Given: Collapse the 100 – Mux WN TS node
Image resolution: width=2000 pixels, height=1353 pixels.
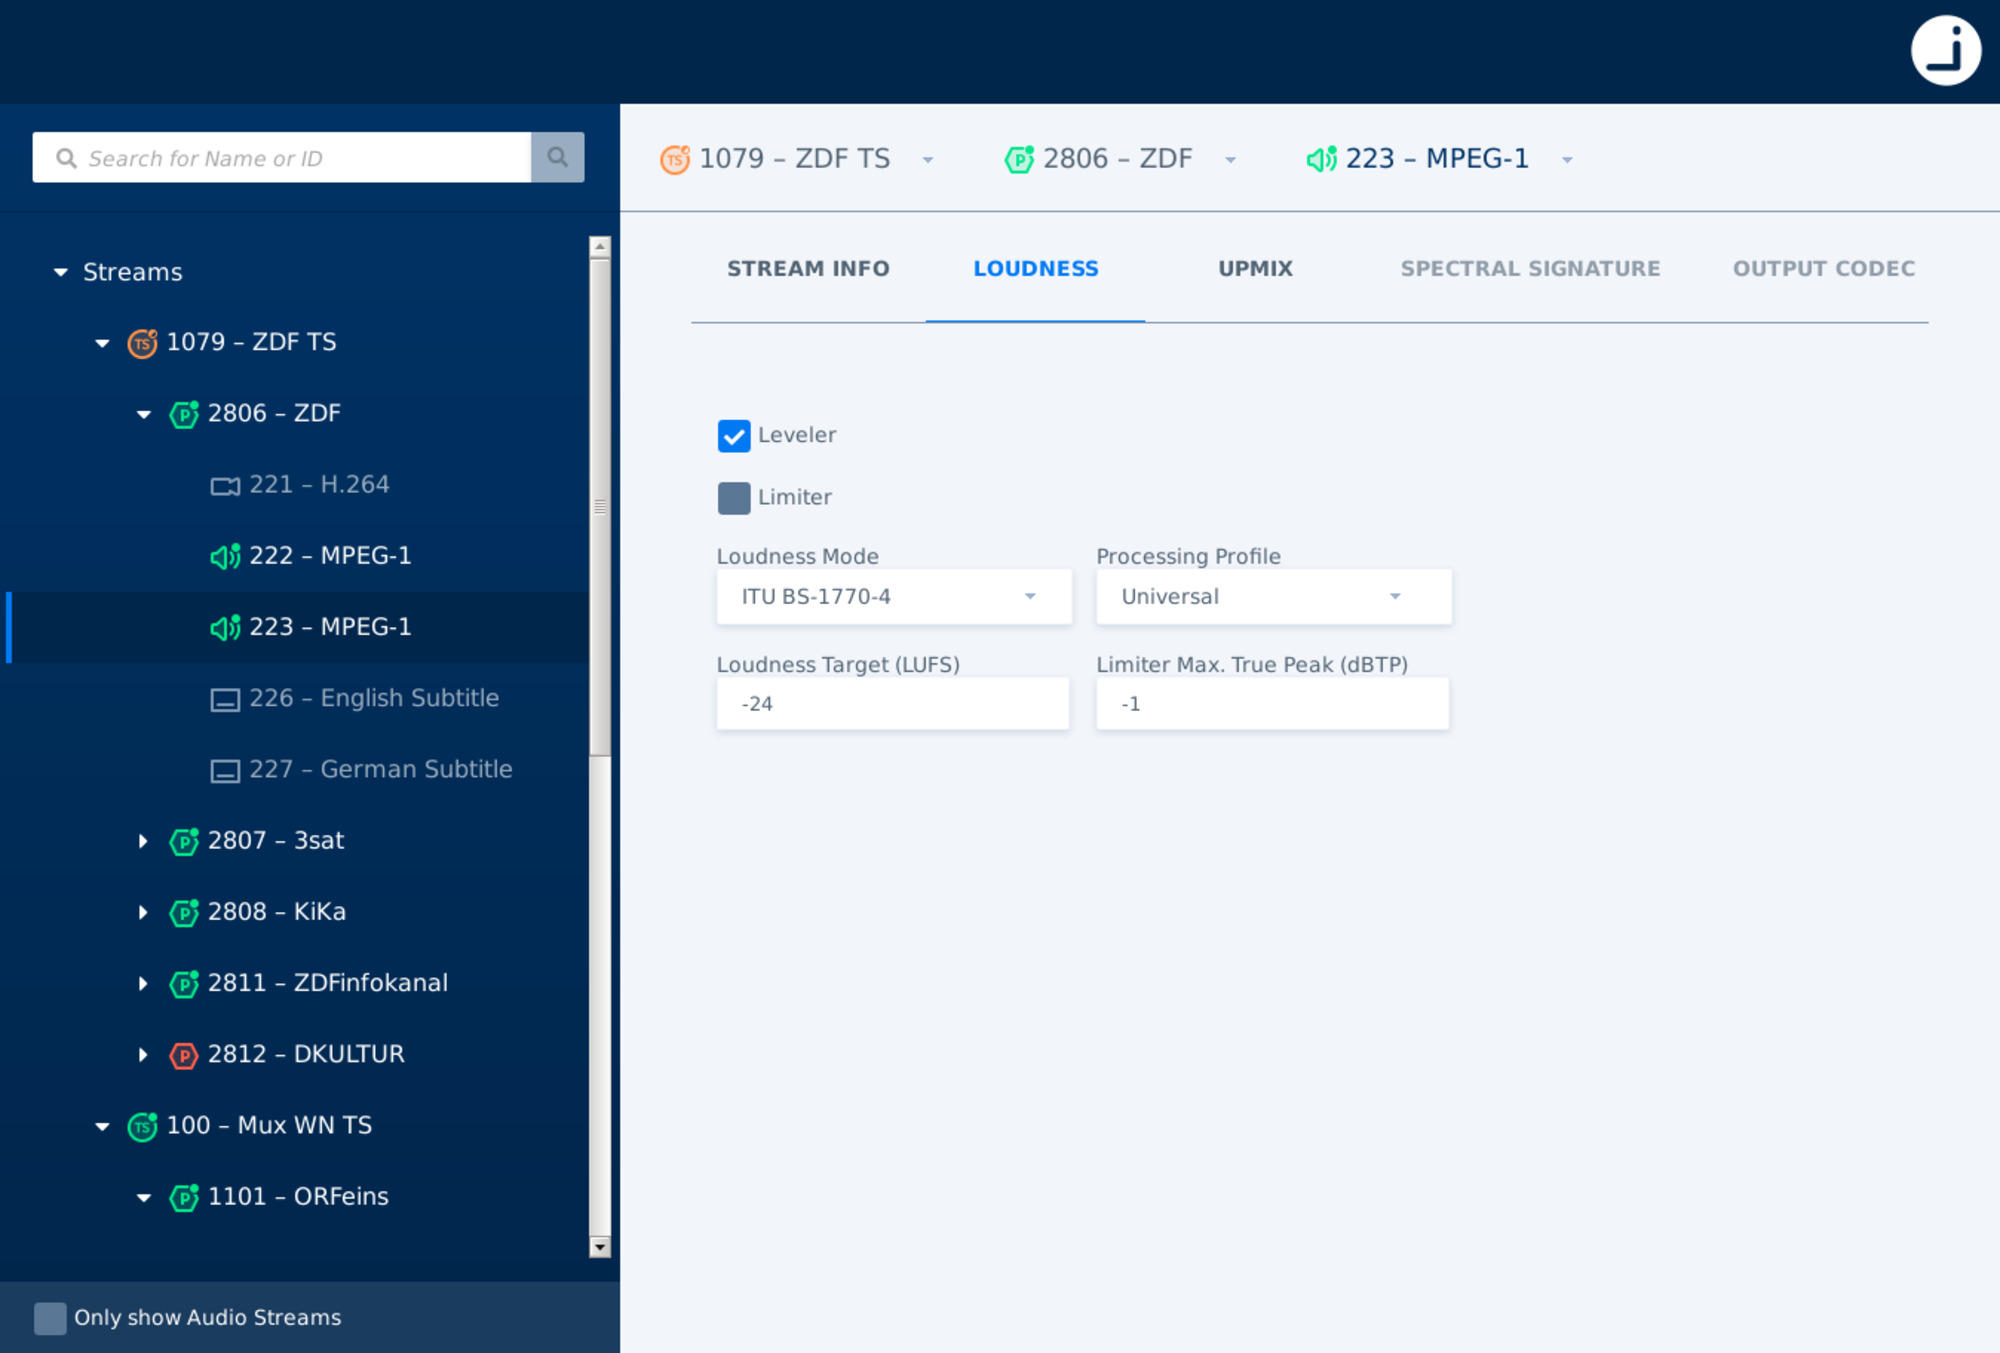Looking at the screenshot, I should click(x=103, y=1126).
